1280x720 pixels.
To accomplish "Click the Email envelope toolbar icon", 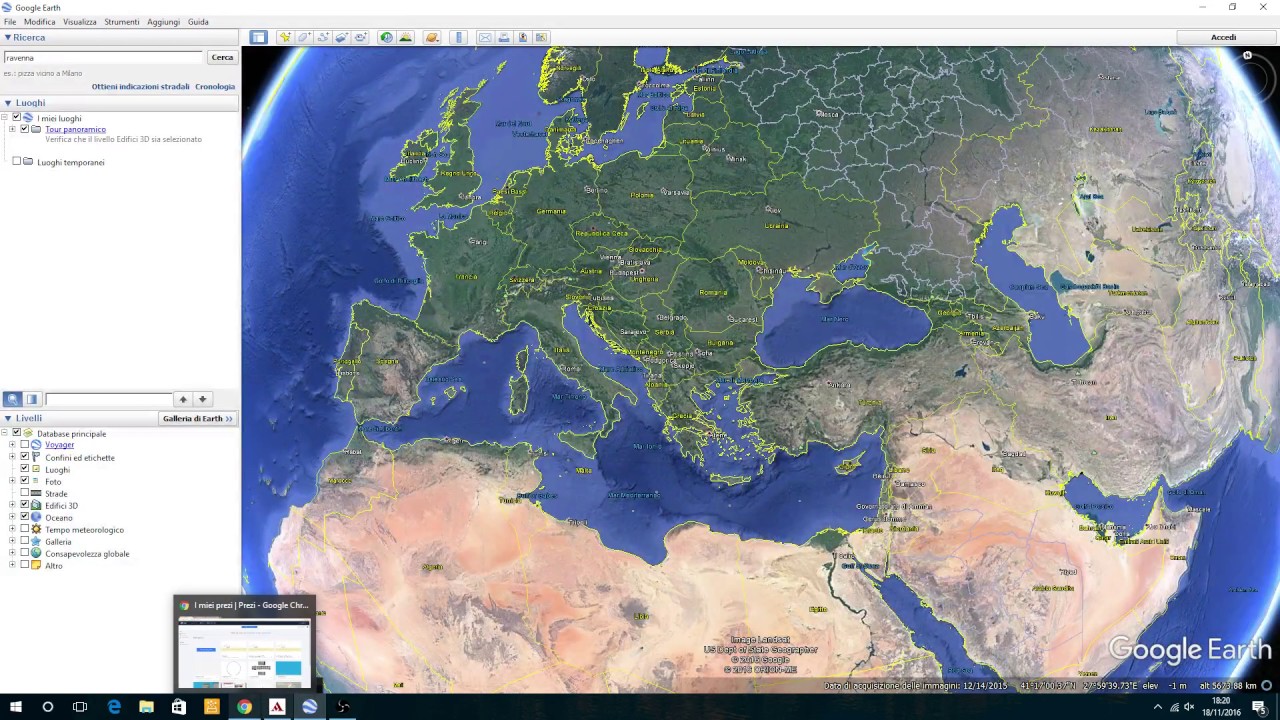I will (485, 37).
